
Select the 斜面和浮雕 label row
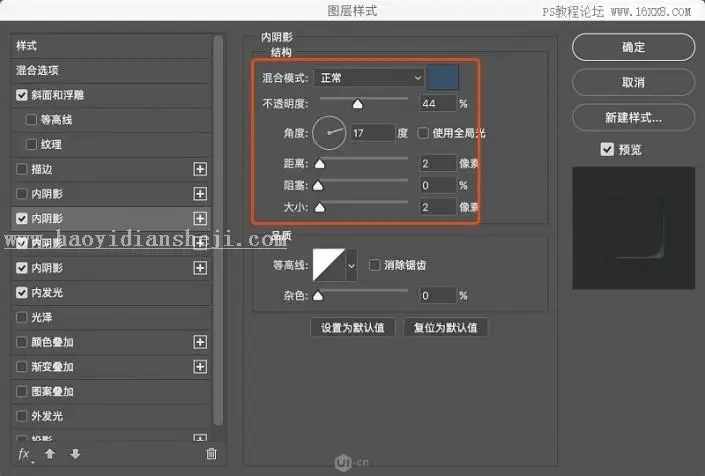[111, 95]
